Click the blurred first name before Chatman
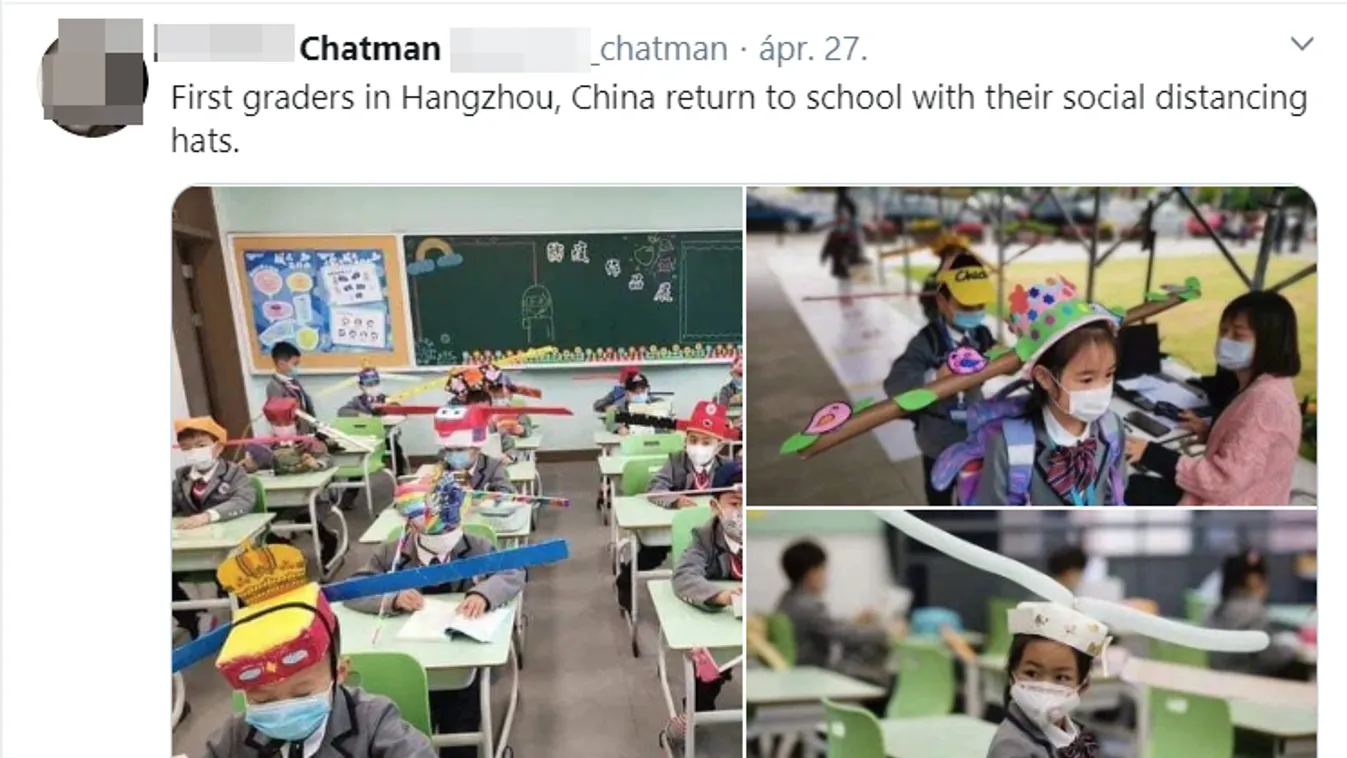 coord(226,46)
